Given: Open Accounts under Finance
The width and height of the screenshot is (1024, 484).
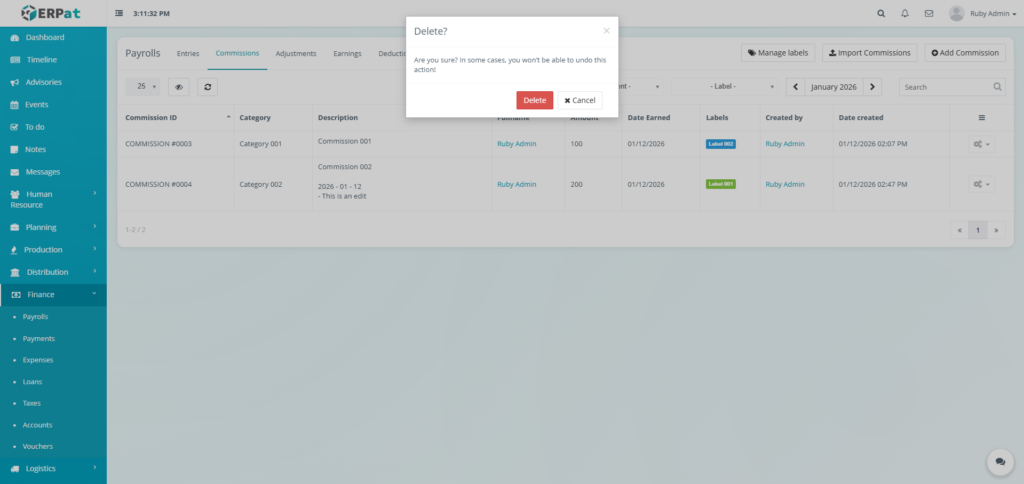Looking at the screenshot, I should click(x=37, y=425).
